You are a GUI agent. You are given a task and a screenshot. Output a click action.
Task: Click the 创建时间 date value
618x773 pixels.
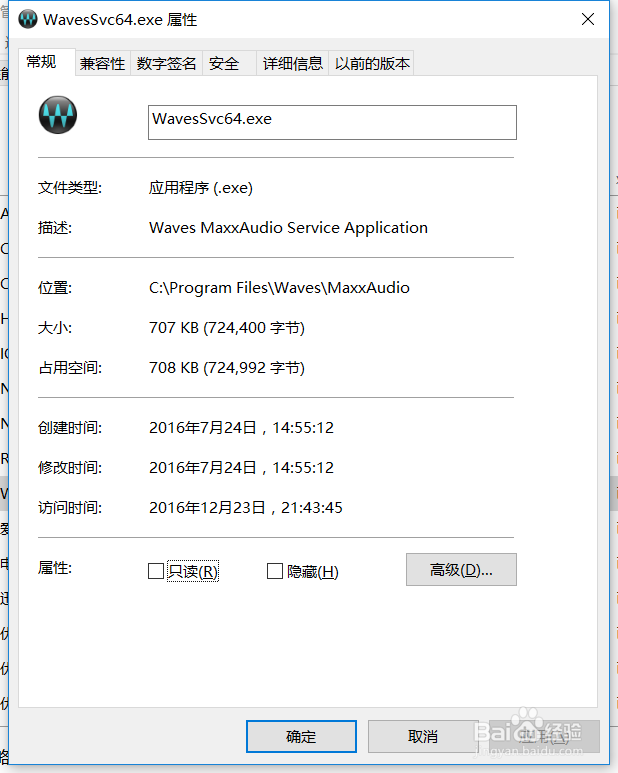click(241, 427)
